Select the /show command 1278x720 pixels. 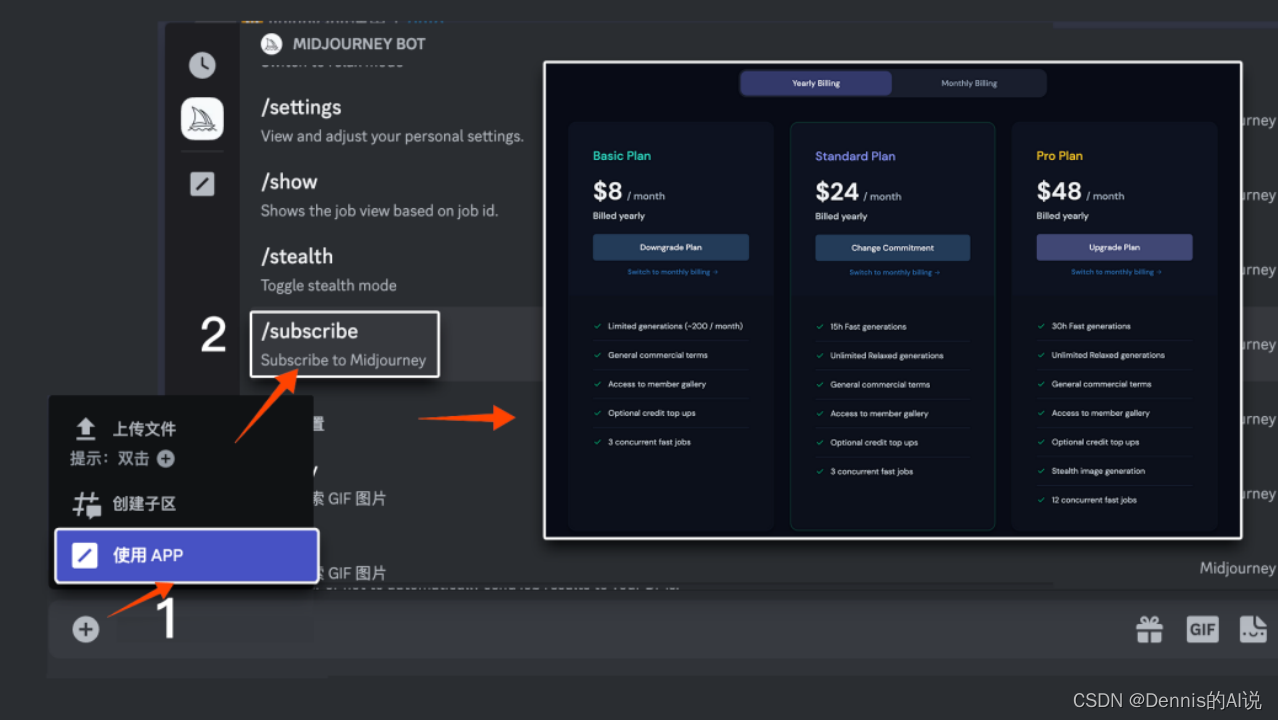coord(289,181)
